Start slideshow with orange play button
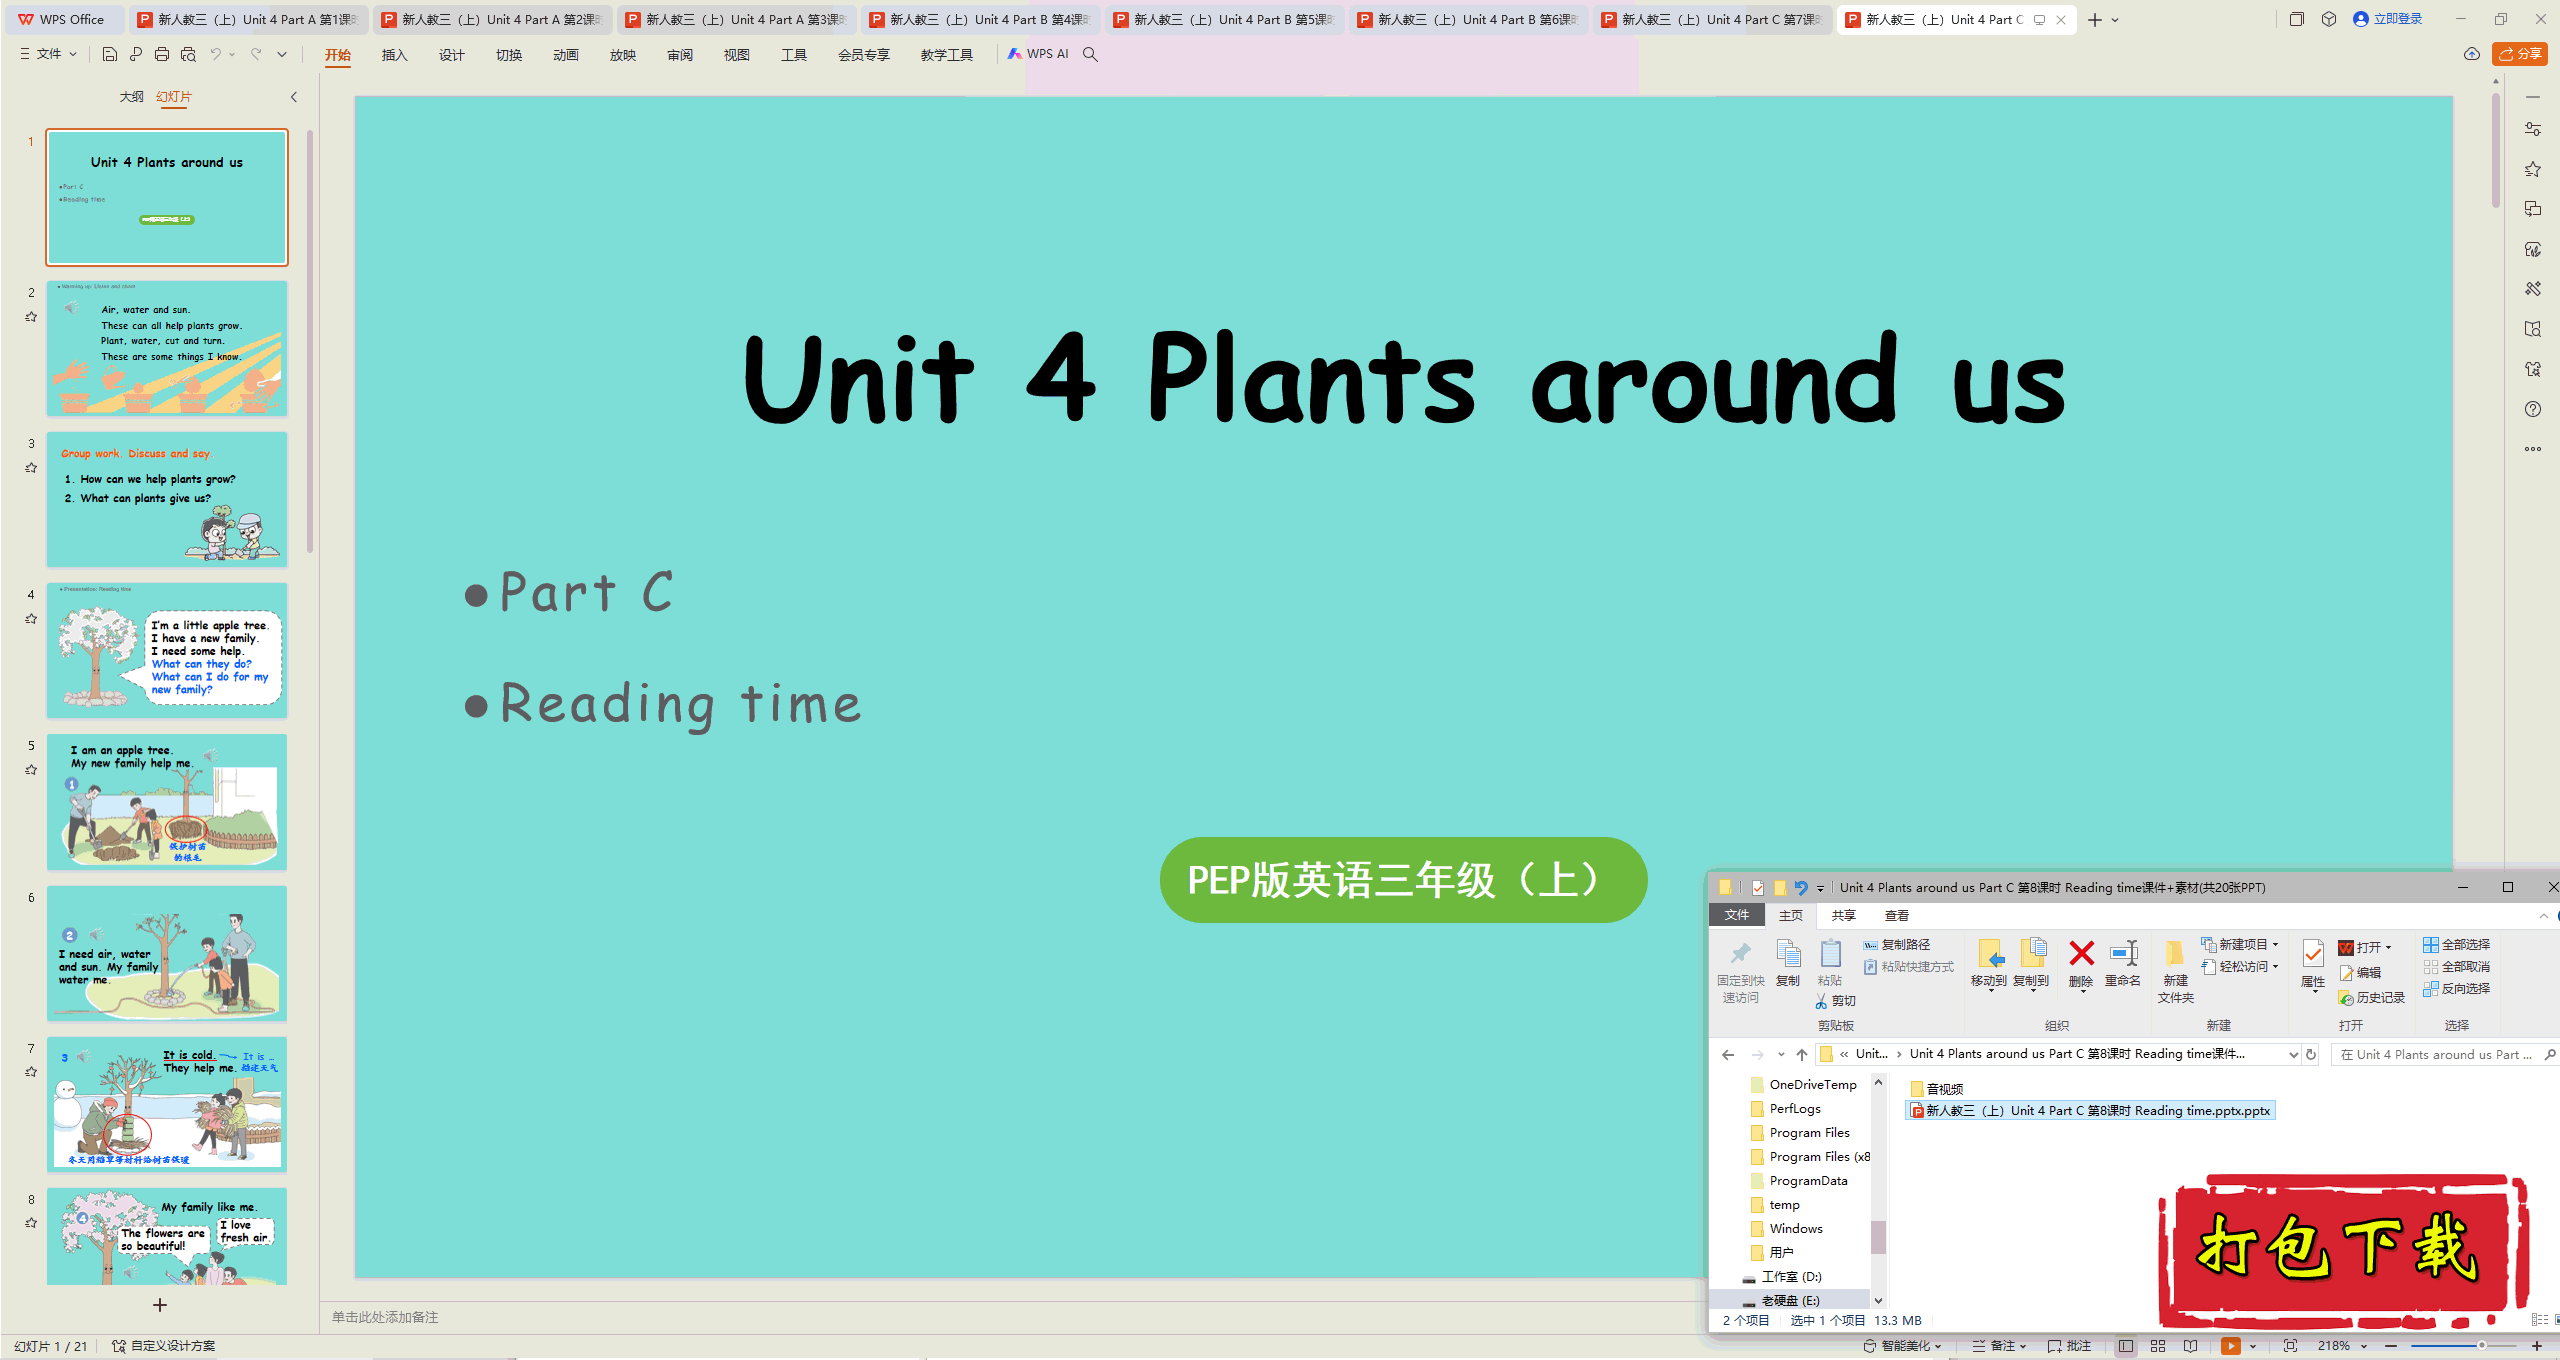 2231,1346
